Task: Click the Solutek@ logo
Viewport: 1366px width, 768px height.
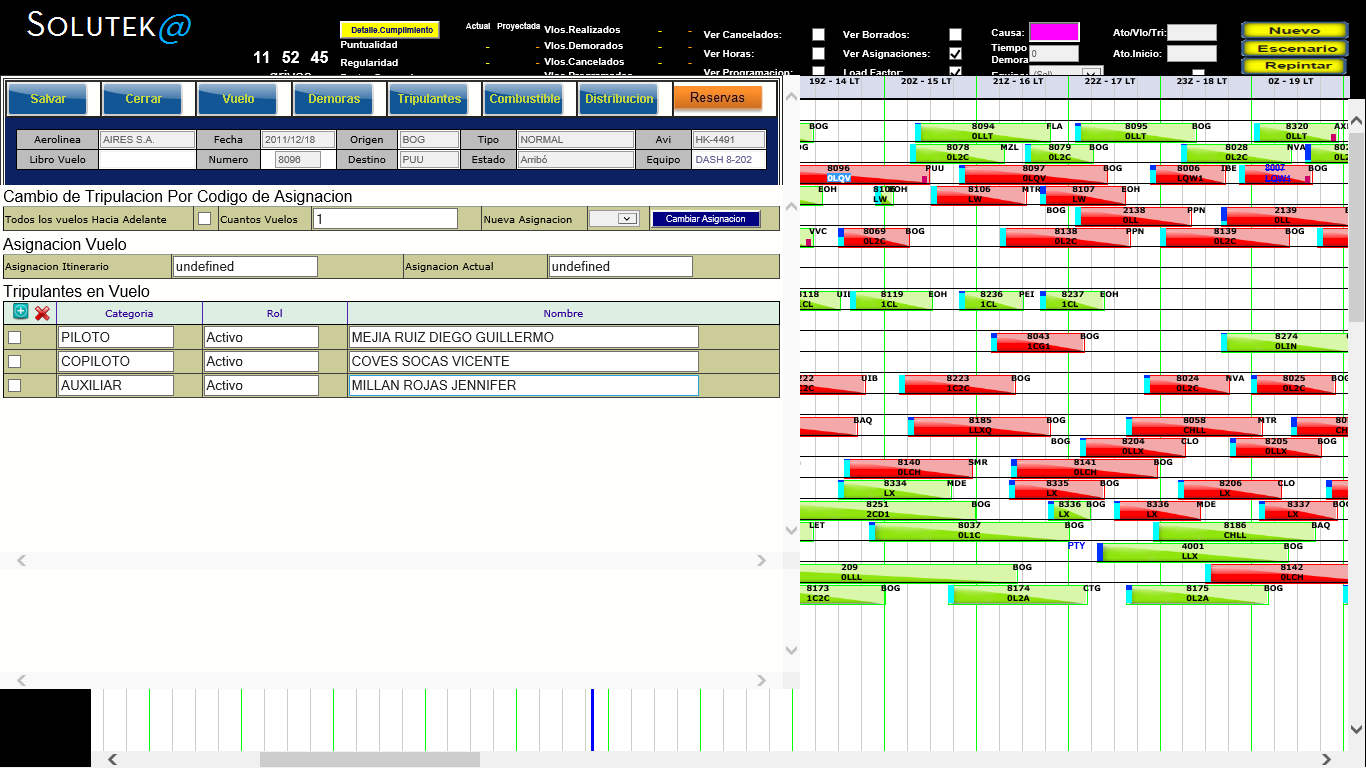Action: pos(109,26)
